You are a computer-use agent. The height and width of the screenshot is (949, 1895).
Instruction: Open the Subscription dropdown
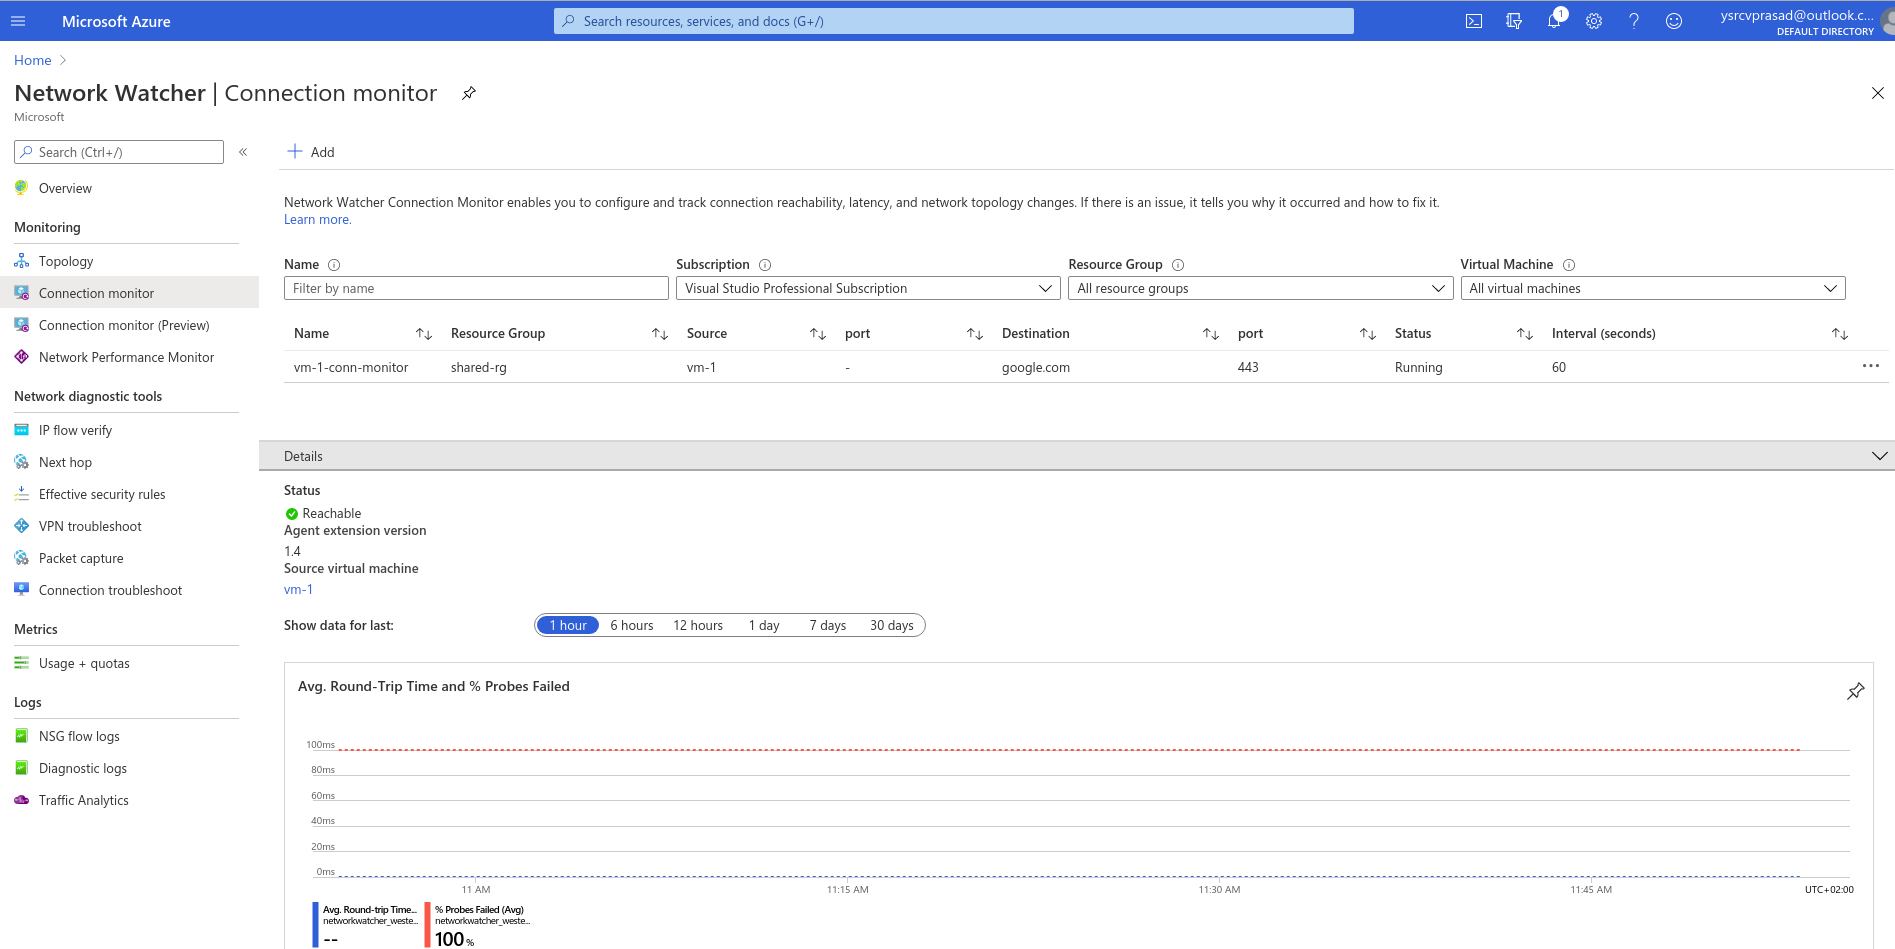pos(867,288)
